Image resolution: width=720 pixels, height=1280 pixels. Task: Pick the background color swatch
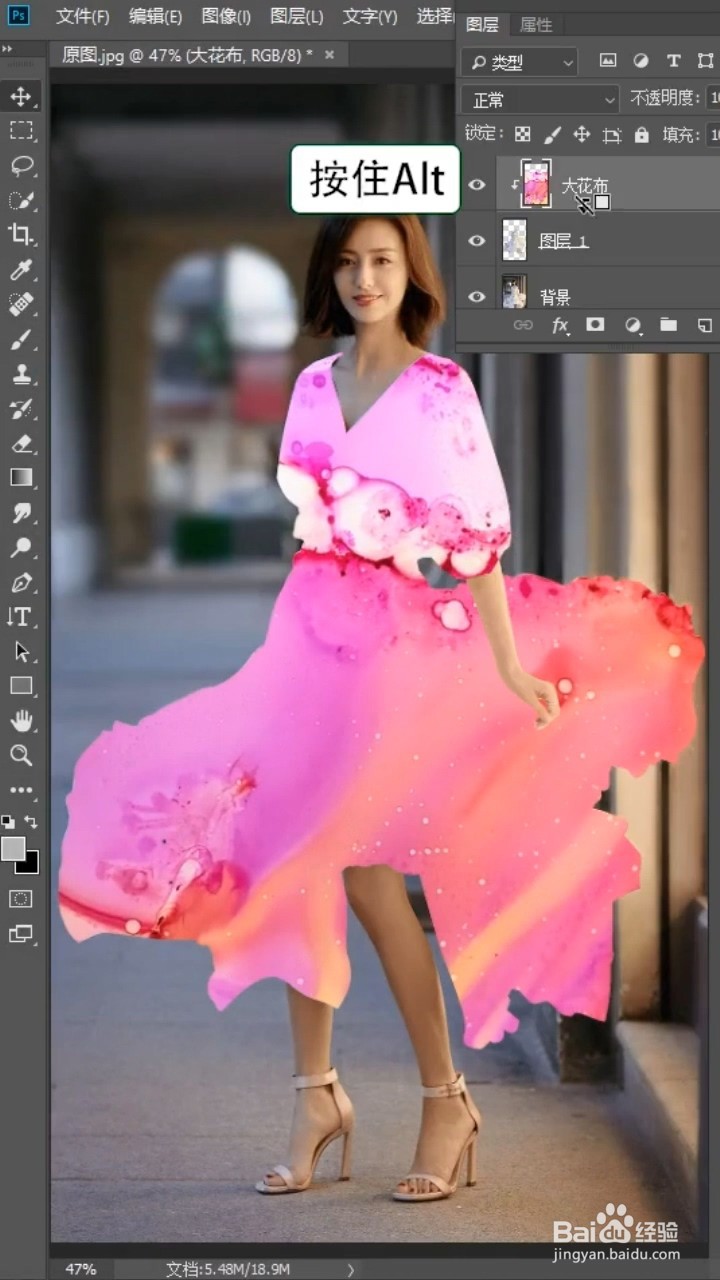coord(30,863)
